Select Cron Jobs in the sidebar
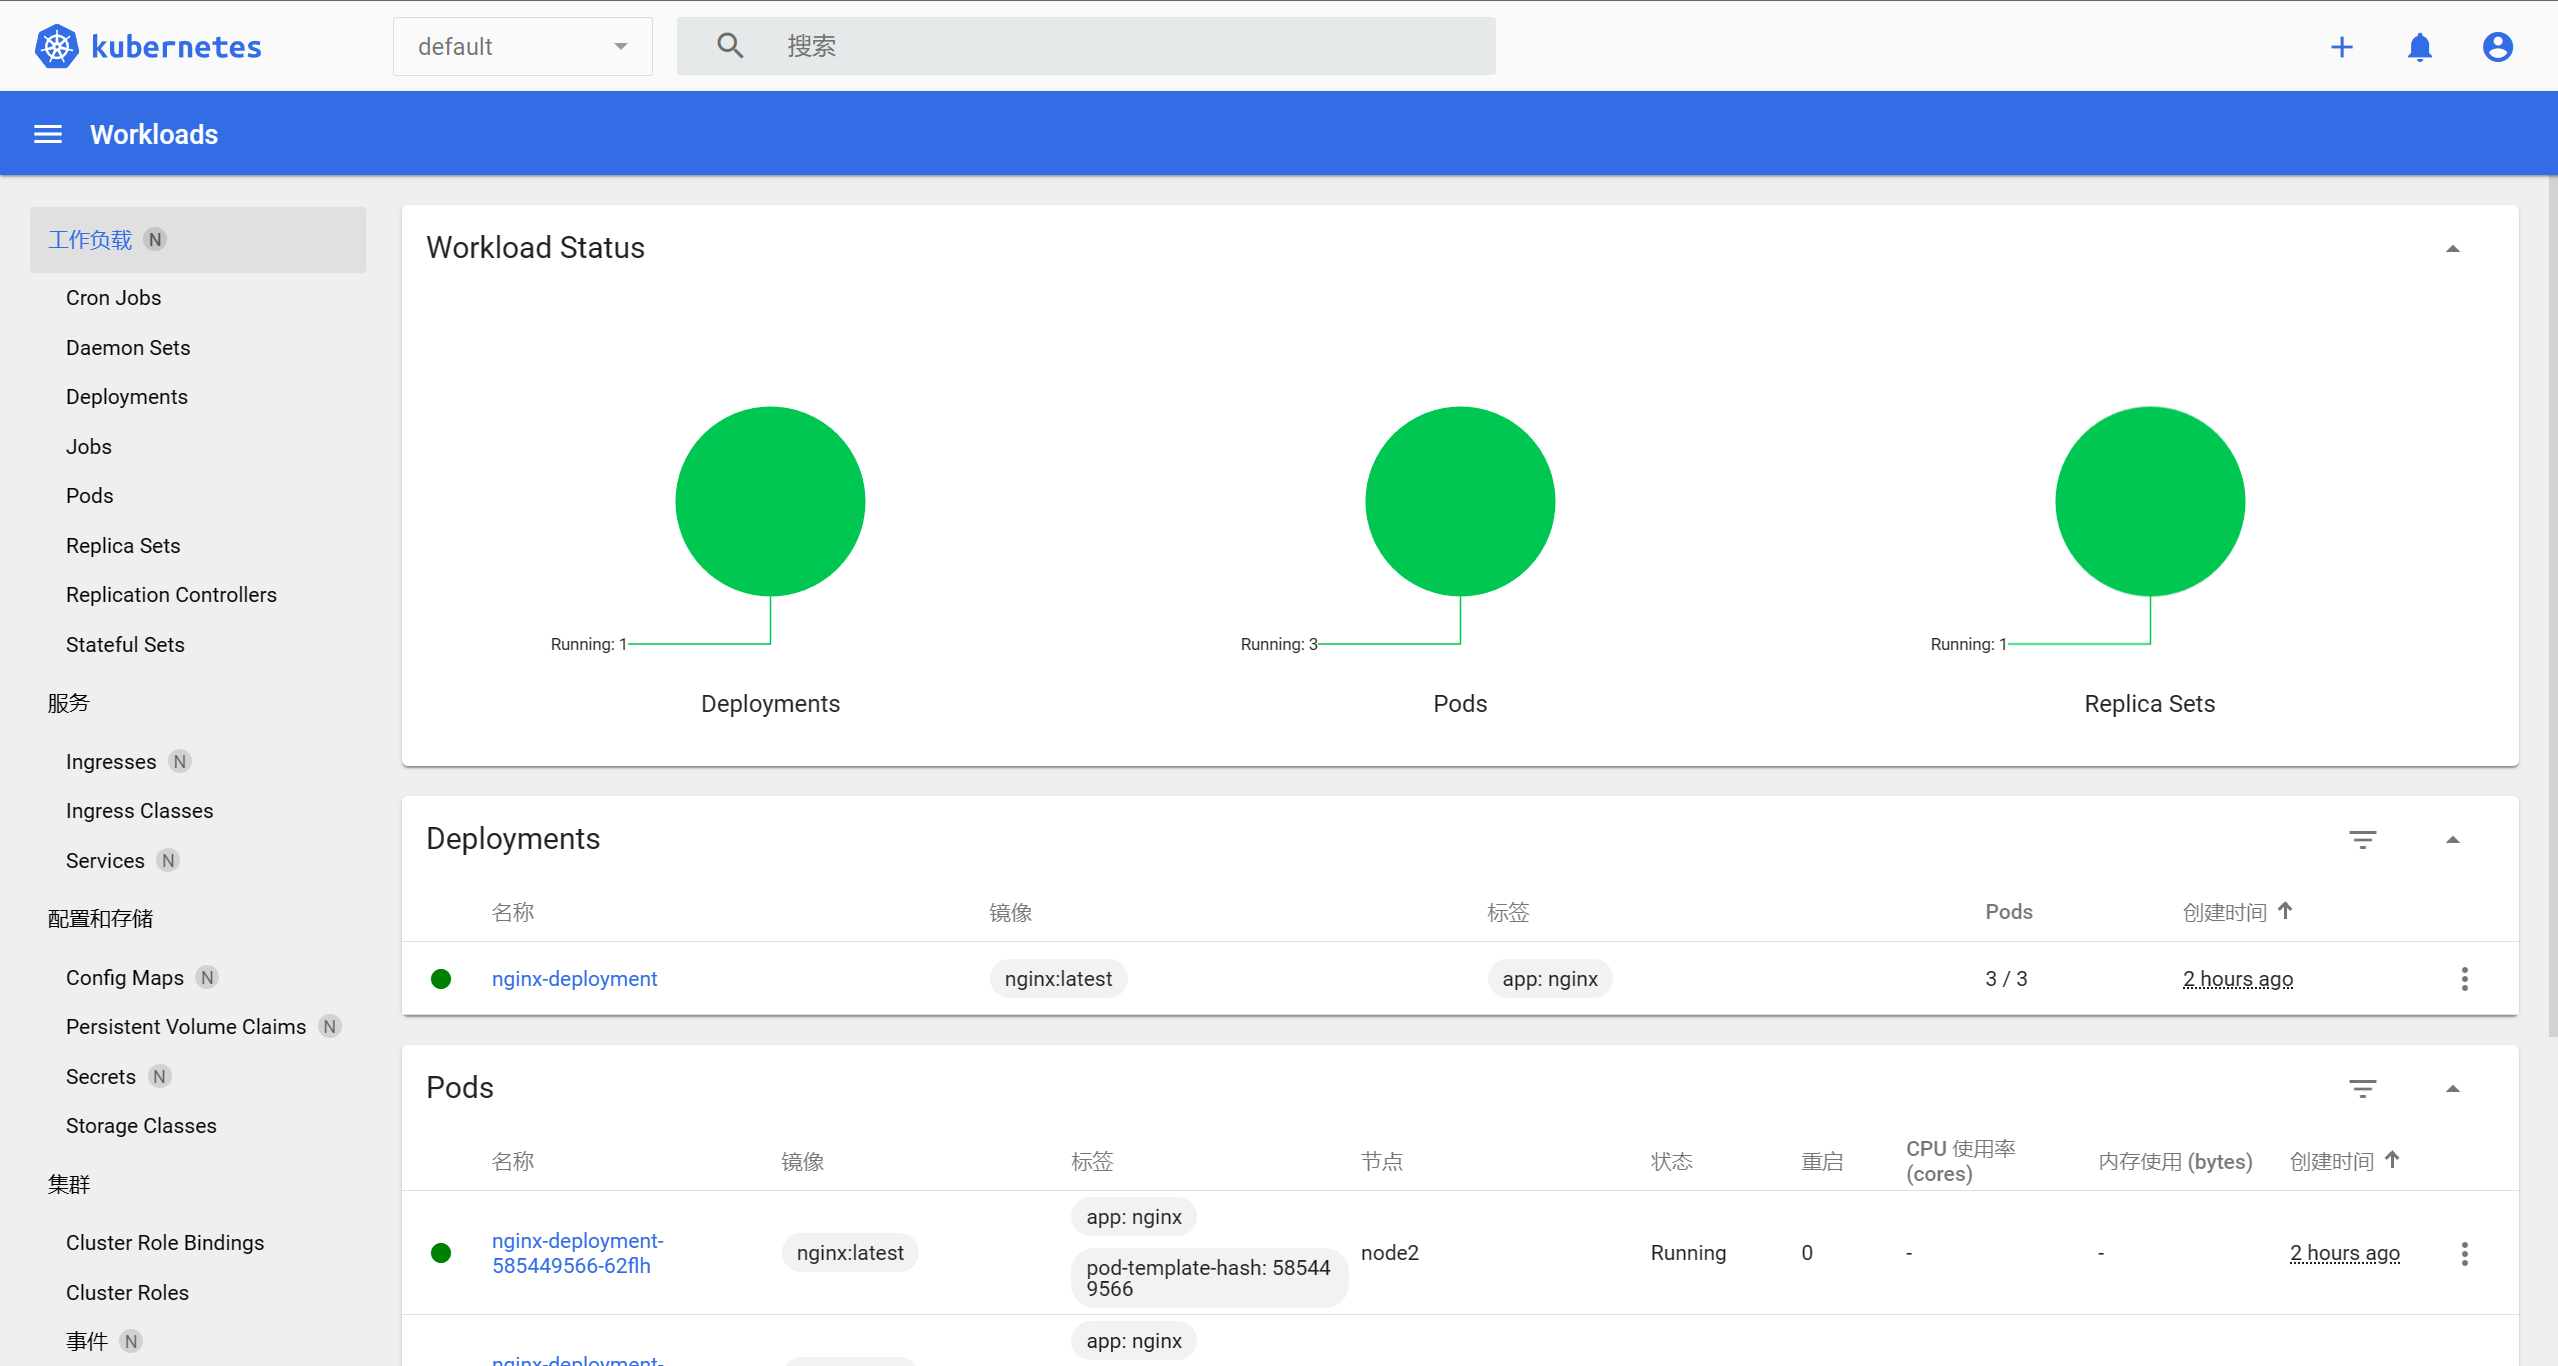 pyautogui.click(x=113, y=297)
